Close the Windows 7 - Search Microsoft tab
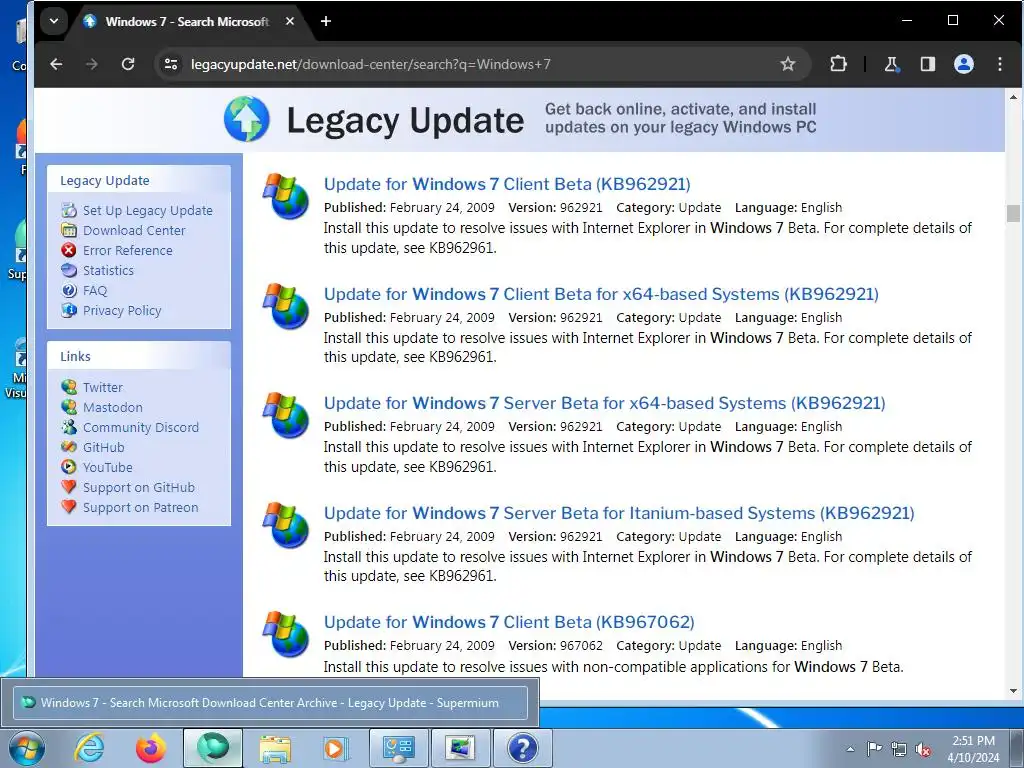The height and width of the screenshot is (768, 1024). 290,21
